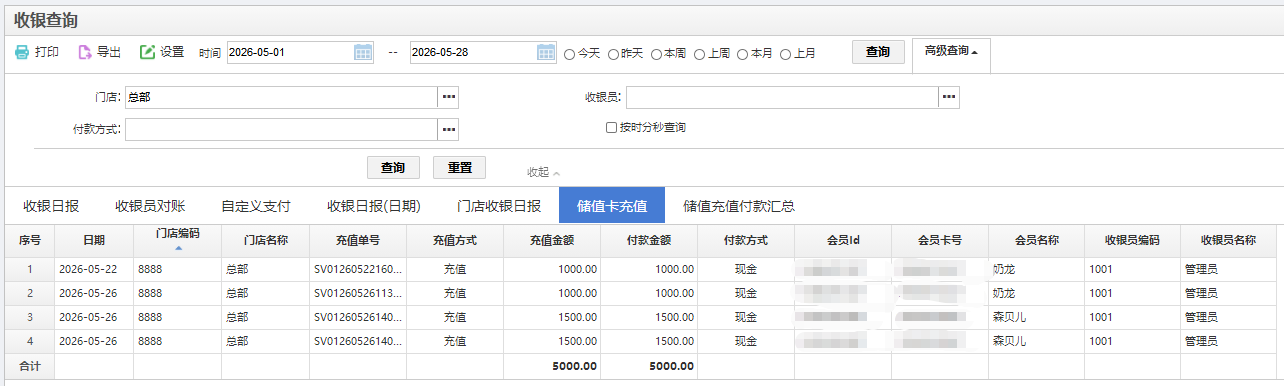1284x386 pixels.
Task: Click the 付款金额 column header
Action: tap(649, 240)
